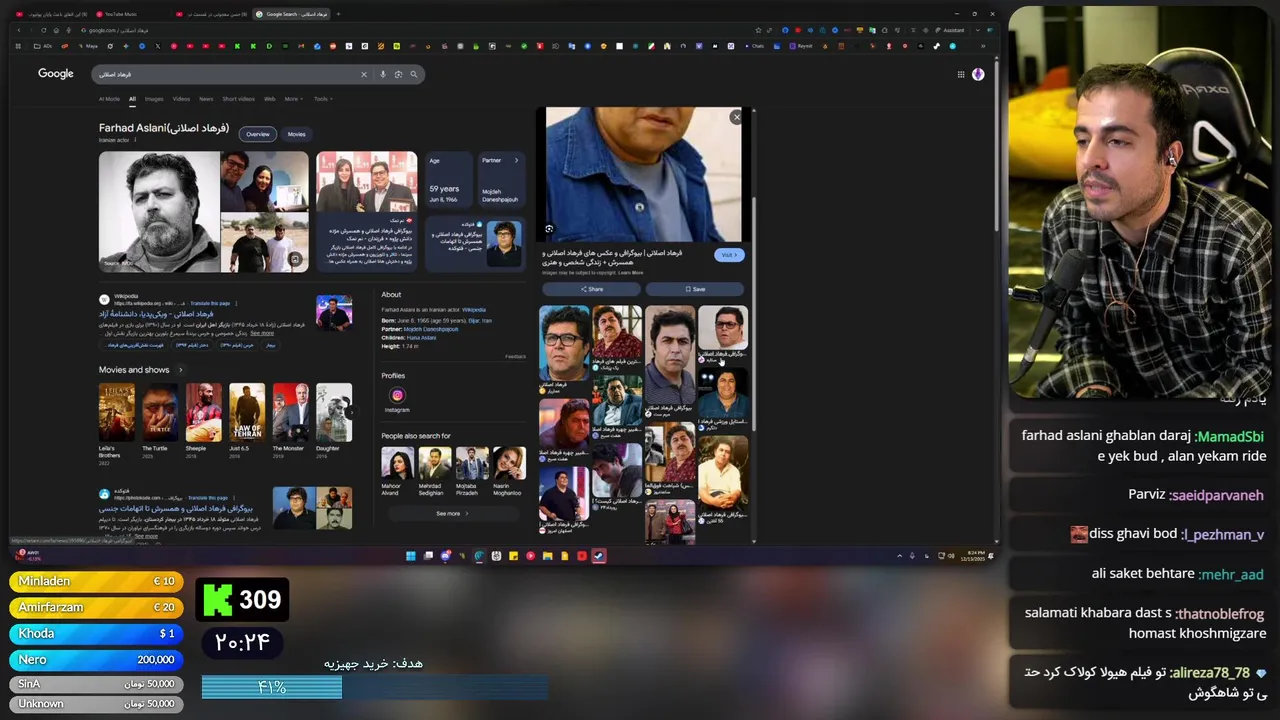Open Leila's Brothers movie poster

[x=116, y=413]
